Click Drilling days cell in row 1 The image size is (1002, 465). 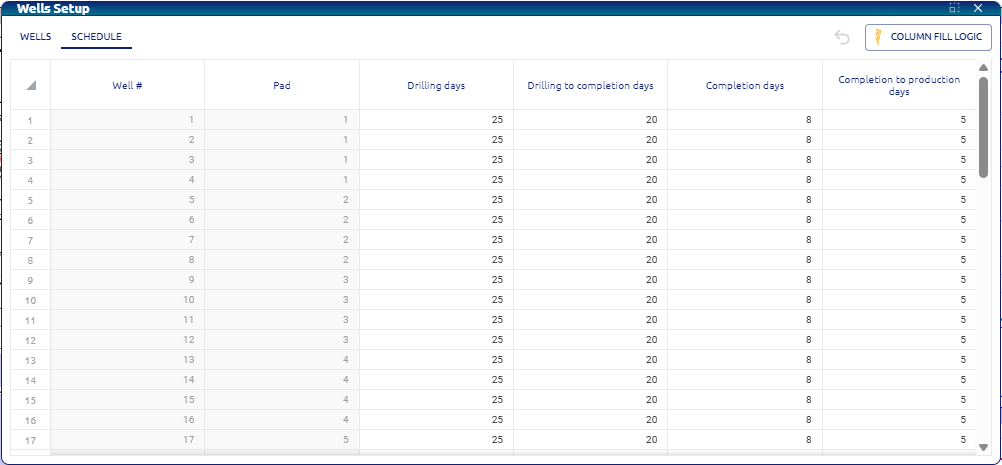(x=436, y=120)
